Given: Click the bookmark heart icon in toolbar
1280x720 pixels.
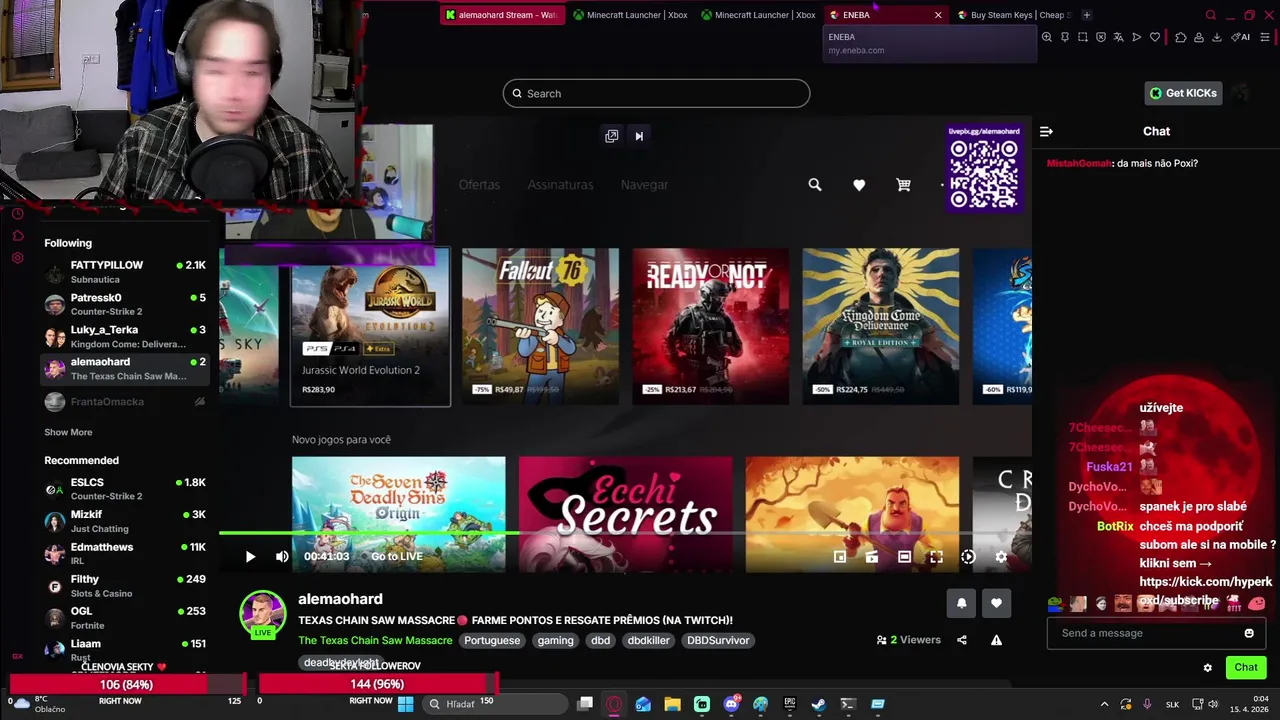Looking at the screenshot, I should pyautogui.click(x=1155, y=37).
